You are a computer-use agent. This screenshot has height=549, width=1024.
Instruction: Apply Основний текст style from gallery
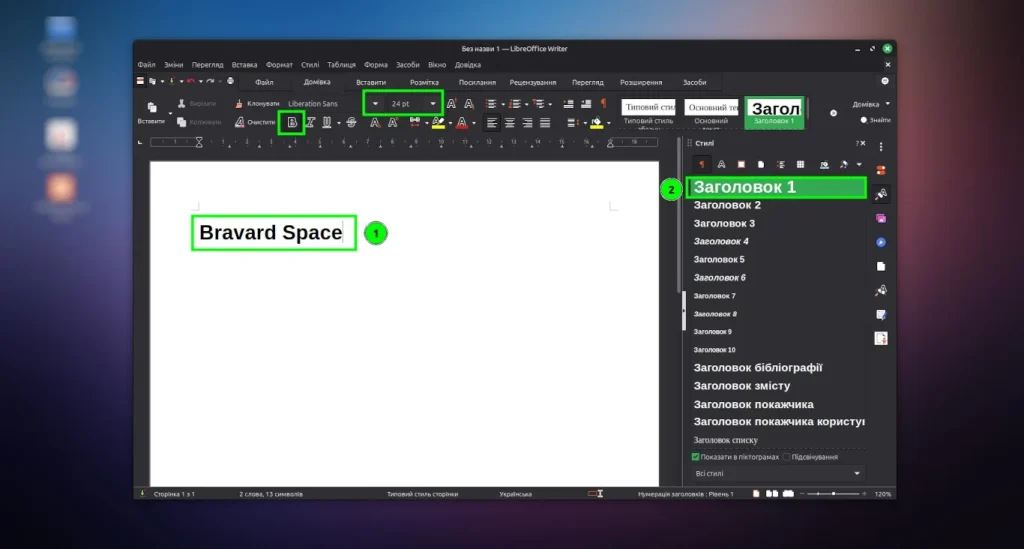tap(711, 113)
